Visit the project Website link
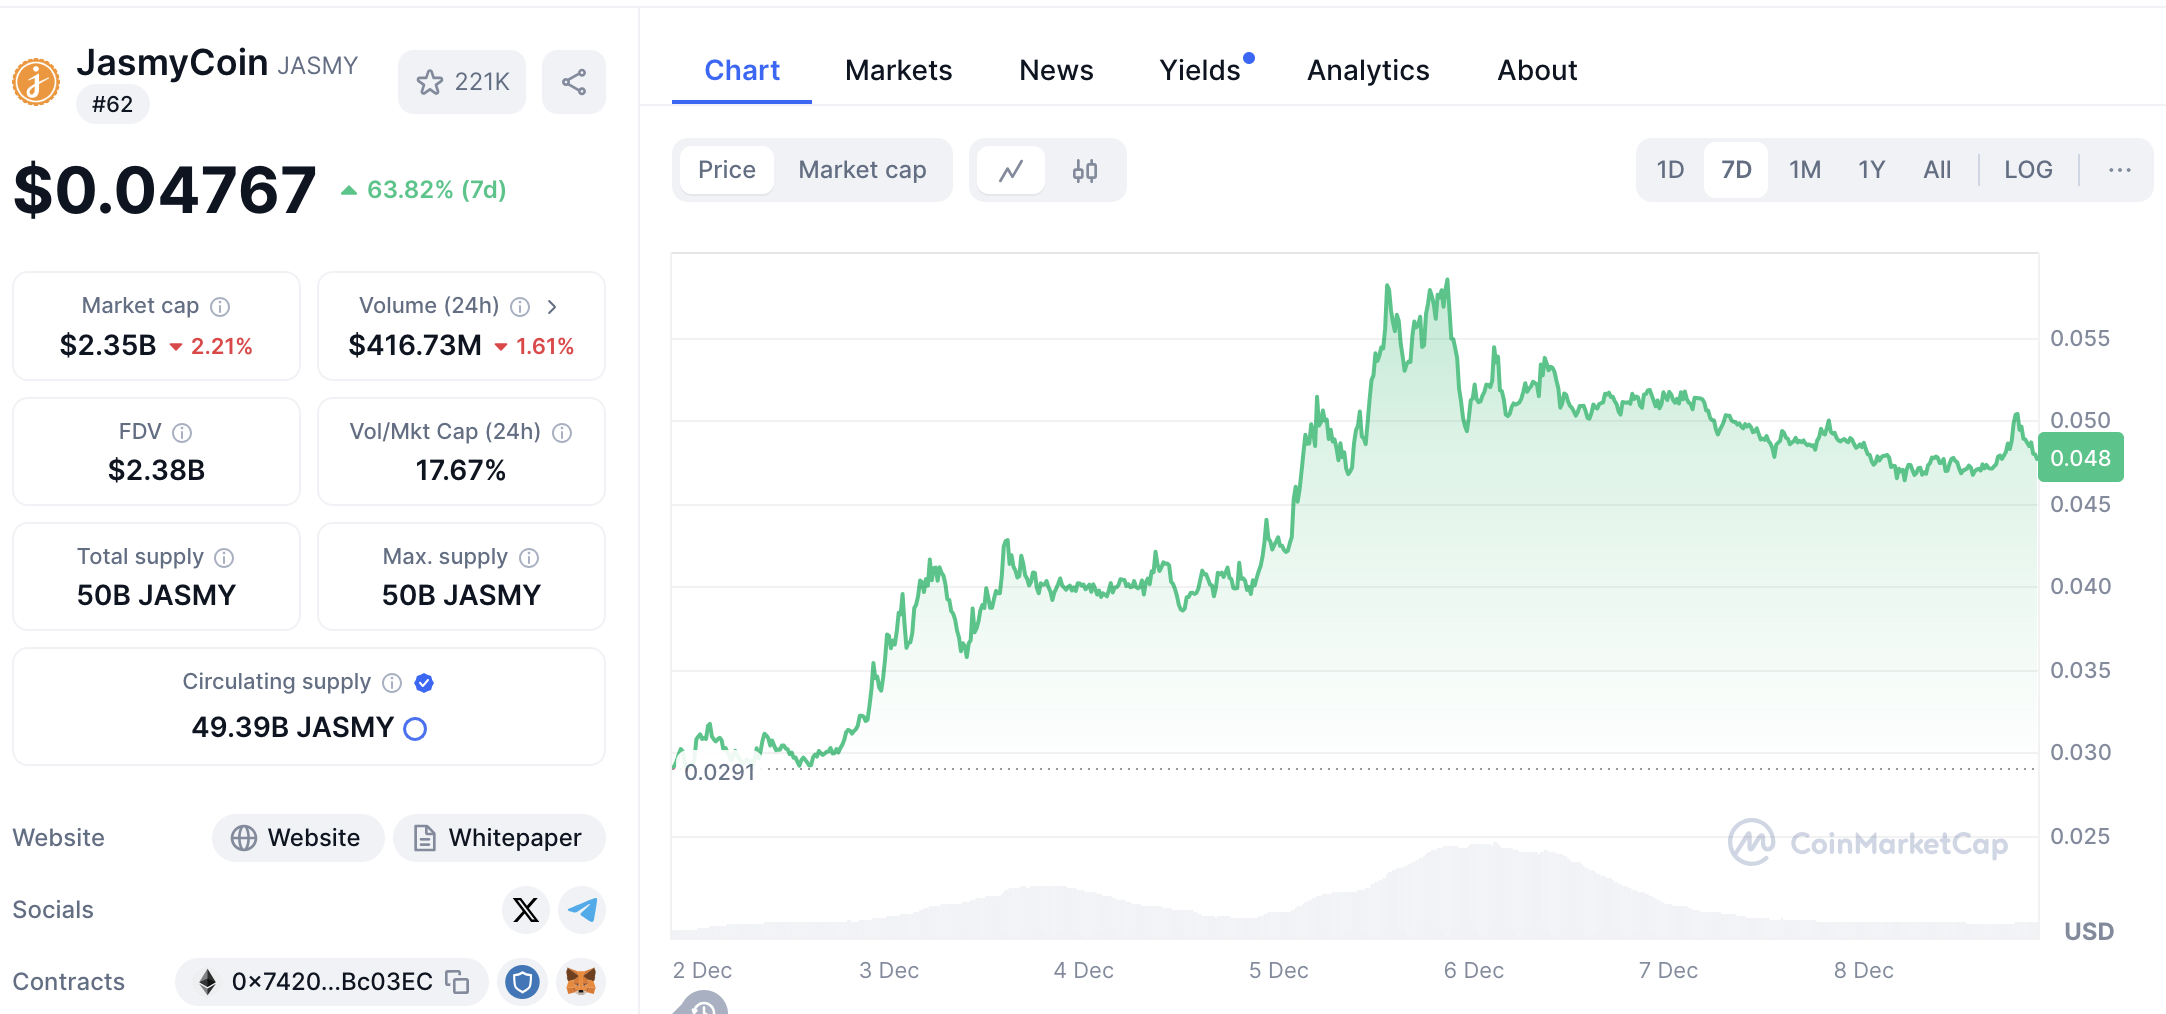This screenshot has width=2166, height=1014. tap(297, 838)
